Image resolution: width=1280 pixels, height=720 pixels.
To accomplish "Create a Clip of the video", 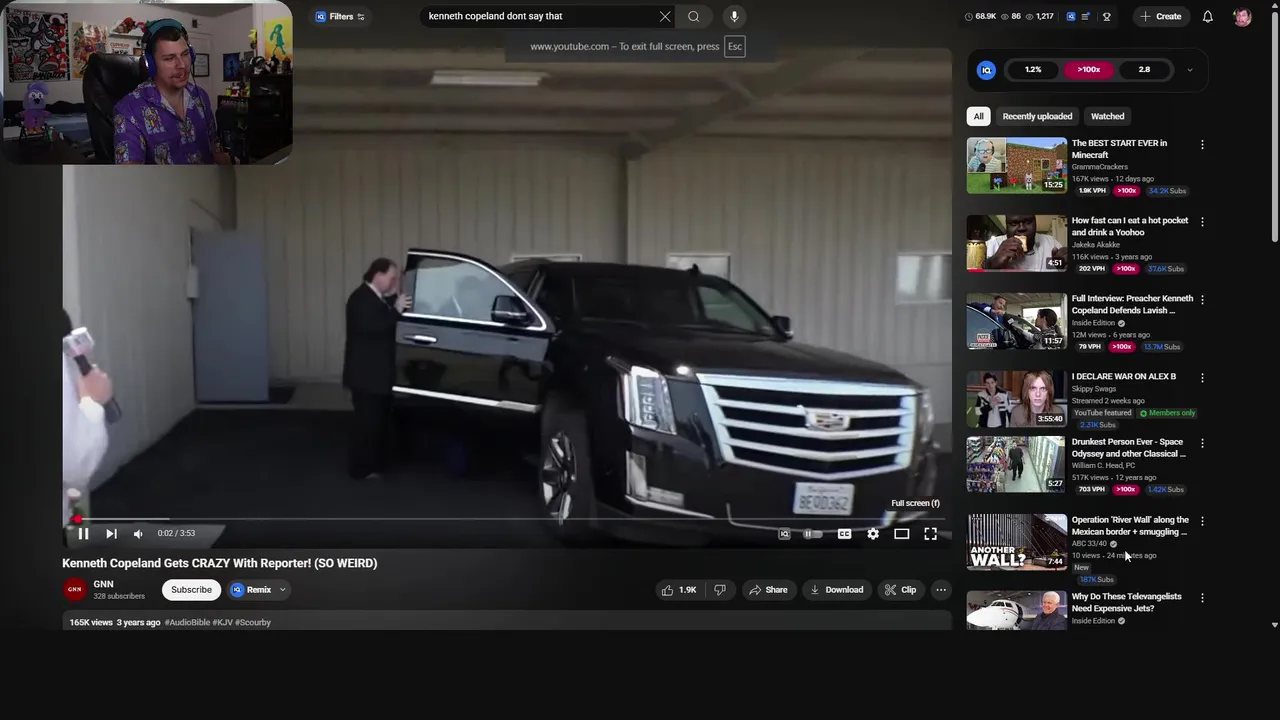I will coord(900,590).
